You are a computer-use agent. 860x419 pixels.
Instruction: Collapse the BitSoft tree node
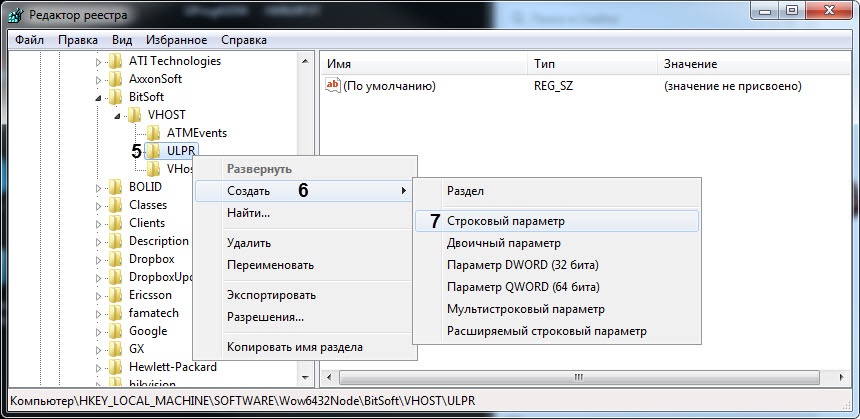tap(99, 97)
